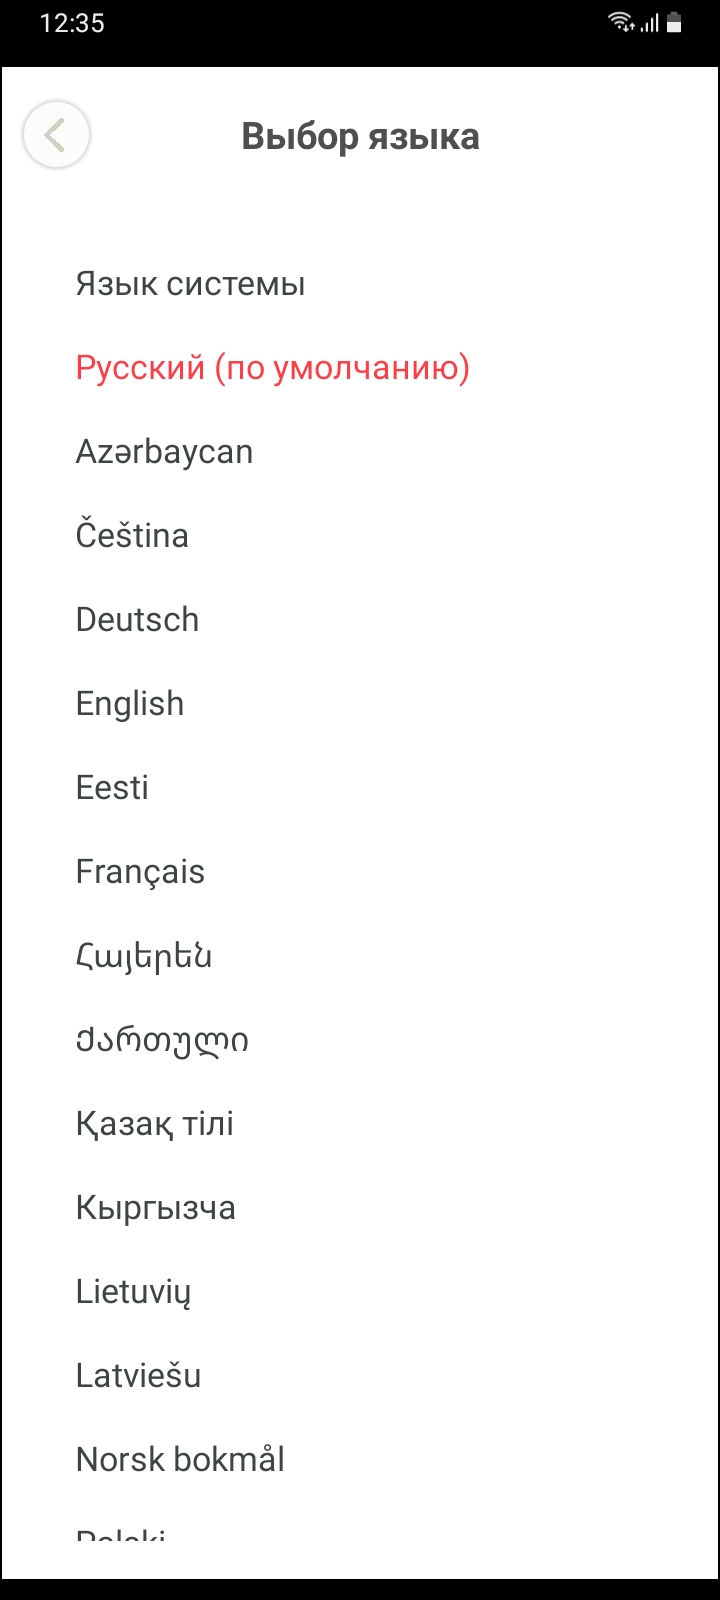Choose Eesti language

pyautogui.click(x=112, y=788)
